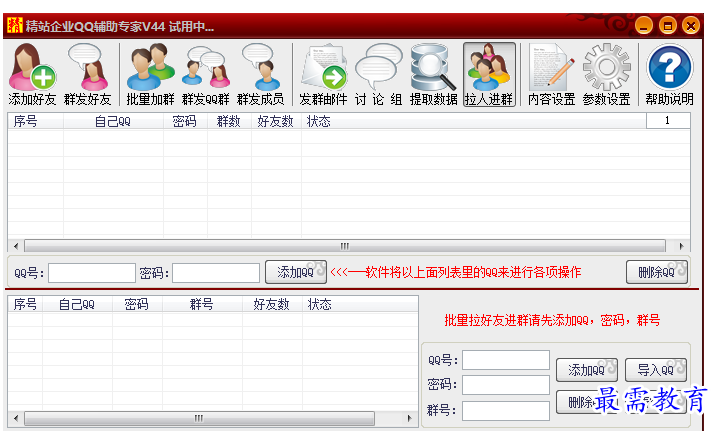Click 好友数 column header in upper table
Screen dimensions: 716x431
click(276, 121)
